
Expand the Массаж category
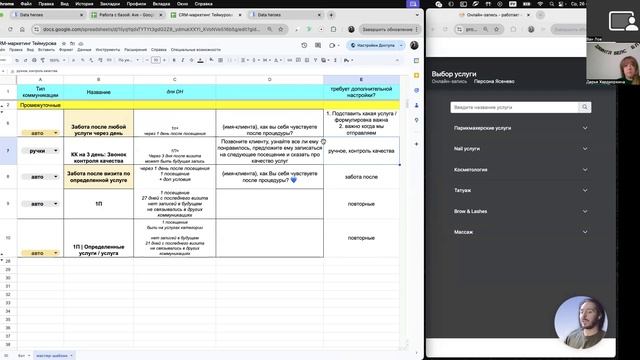pos(521,232)
